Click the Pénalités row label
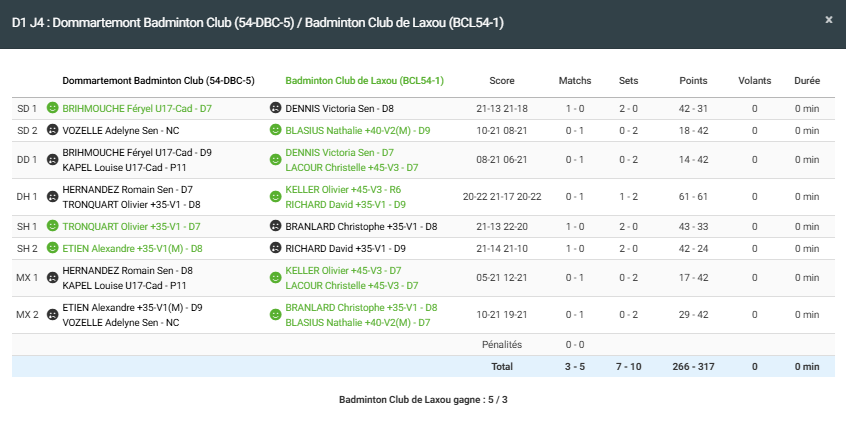The image size is (846, 441). click(502, 344)
